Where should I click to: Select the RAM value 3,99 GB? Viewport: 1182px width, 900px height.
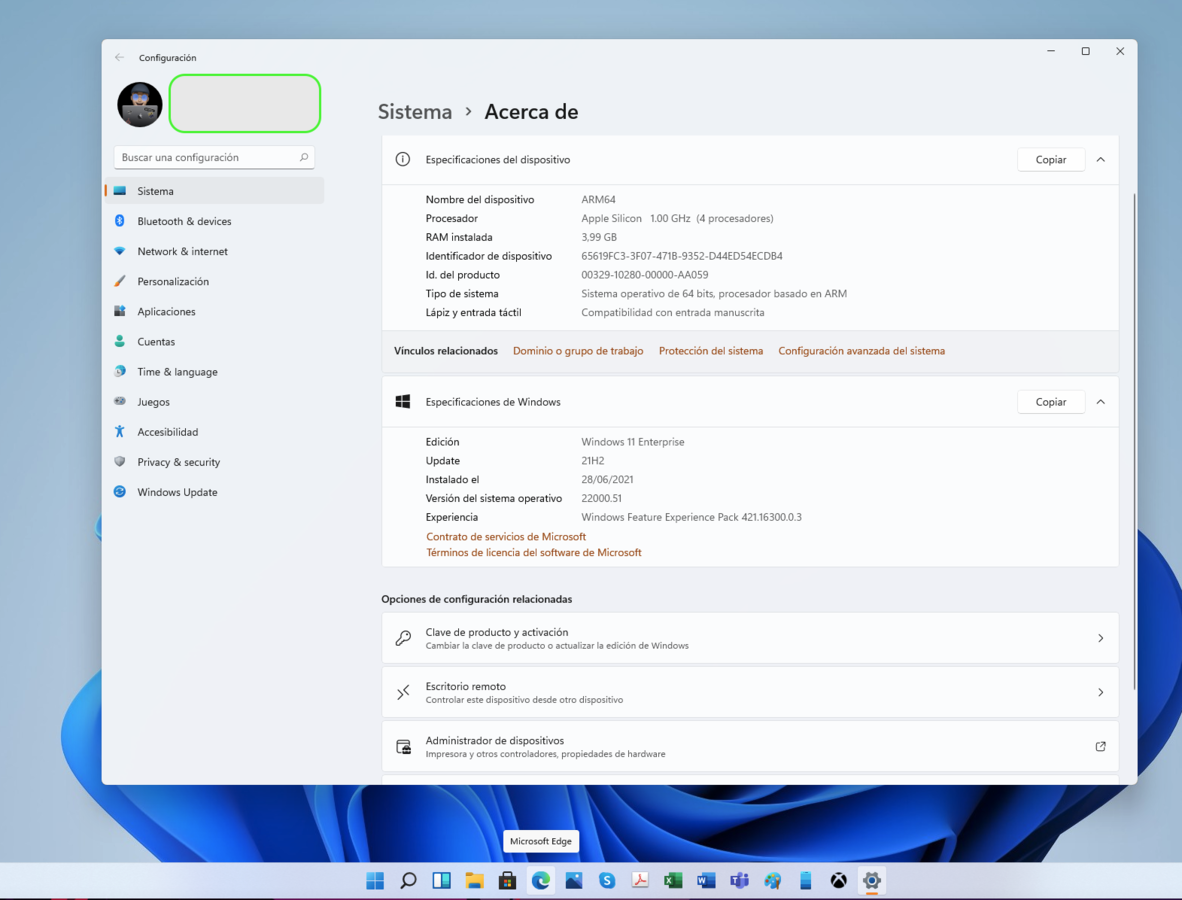pyautogui.click(x=599, y=237)
